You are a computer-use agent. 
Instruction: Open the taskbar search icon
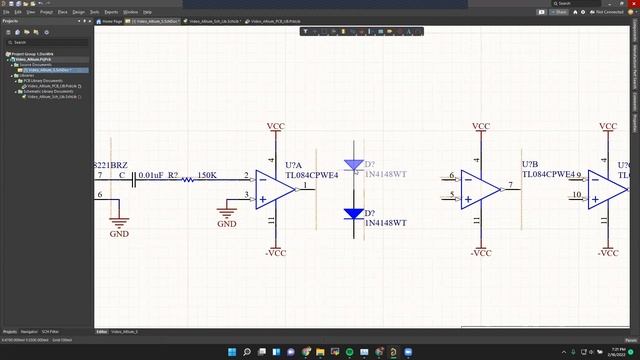pos(247,352)
